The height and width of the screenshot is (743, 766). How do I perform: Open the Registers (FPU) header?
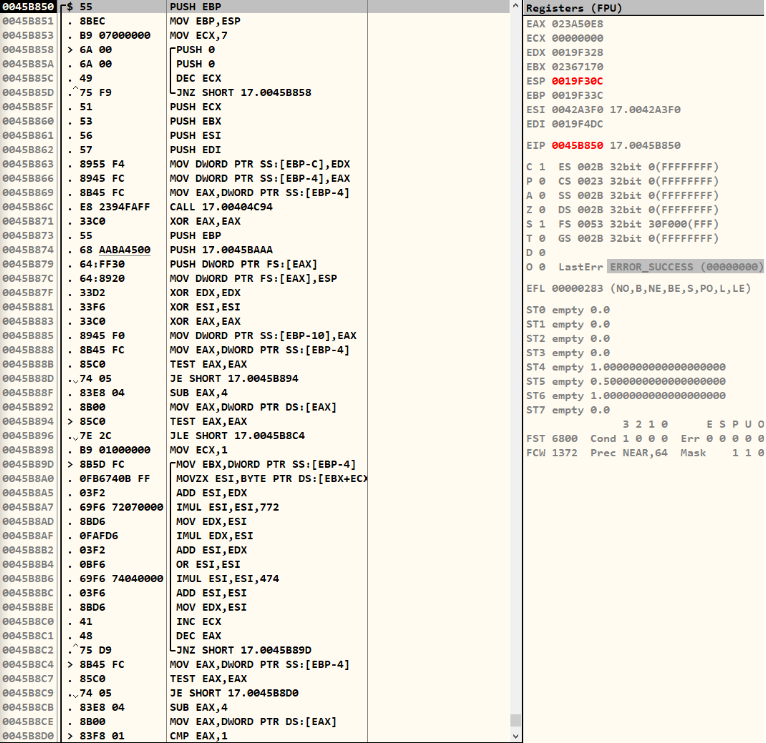pyautogui.click(x=644, y=8)
